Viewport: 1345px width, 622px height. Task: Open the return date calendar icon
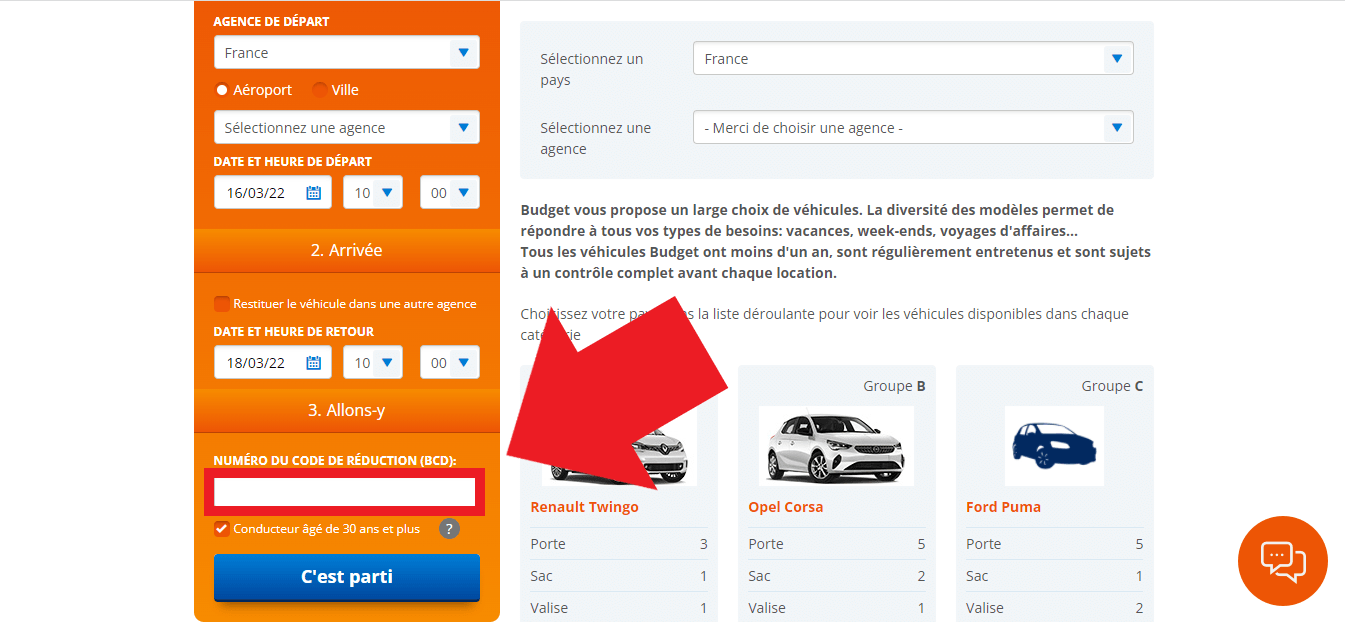(x=313, y=363)
